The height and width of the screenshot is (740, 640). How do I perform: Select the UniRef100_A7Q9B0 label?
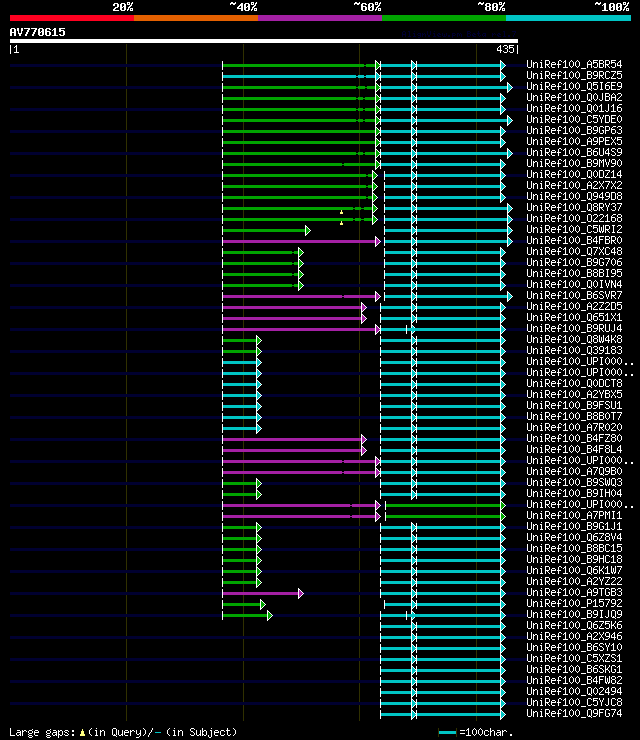click(x=574, y=471)
